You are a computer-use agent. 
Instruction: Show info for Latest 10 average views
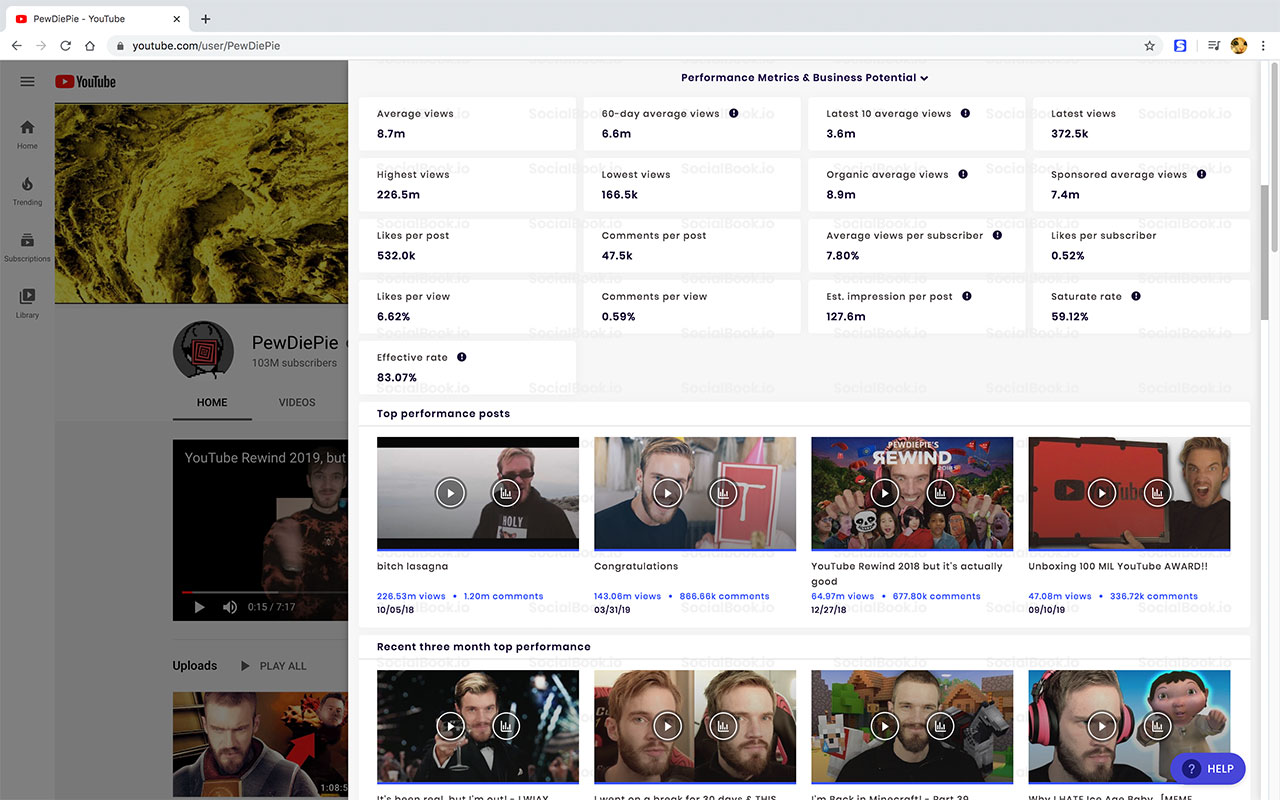pyautogui.click(x=965, y=113)
